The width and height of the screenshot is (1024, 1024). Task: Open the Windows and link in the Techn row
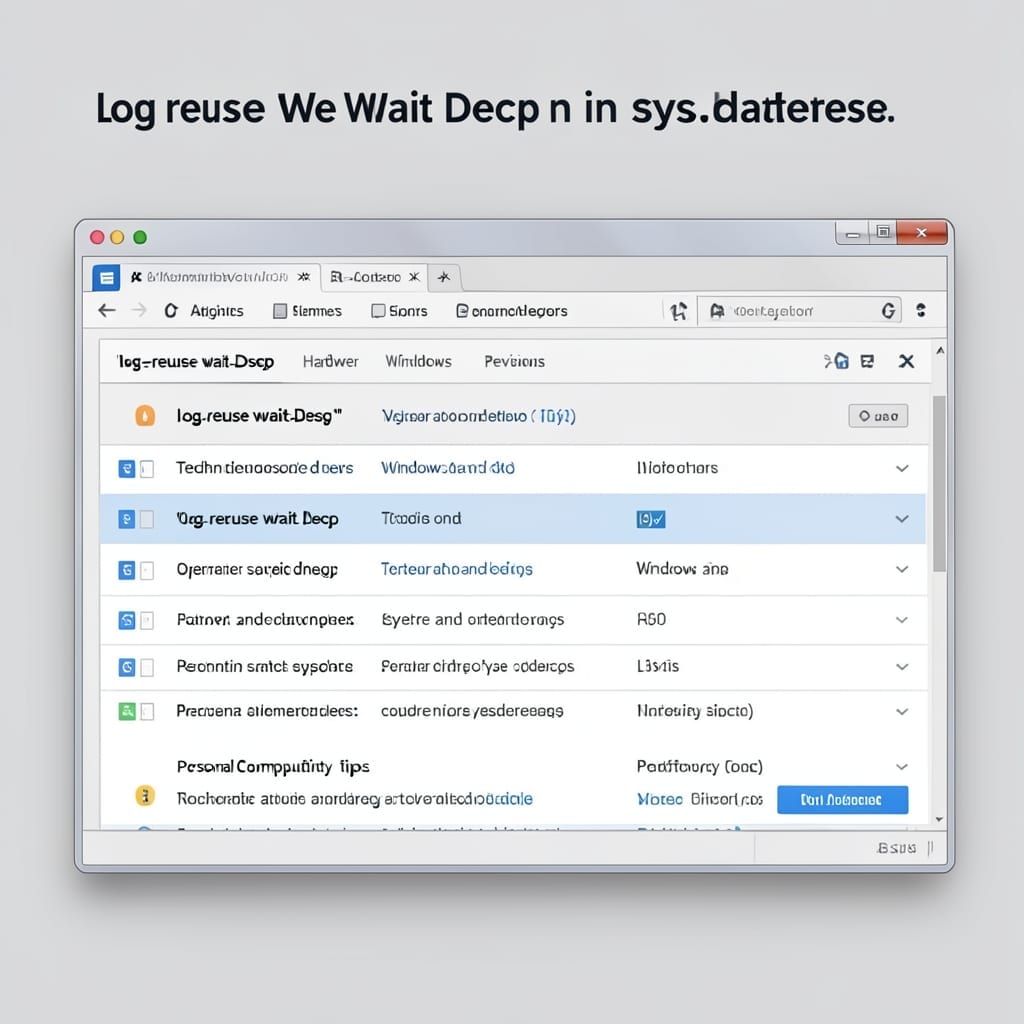[448, 468]
